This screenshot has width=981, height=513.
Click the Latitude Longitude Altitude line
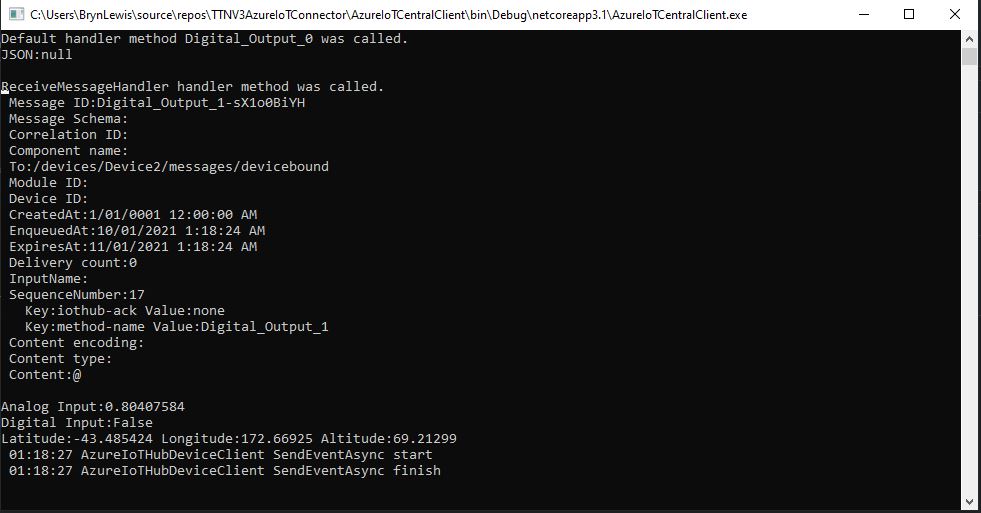229,439
